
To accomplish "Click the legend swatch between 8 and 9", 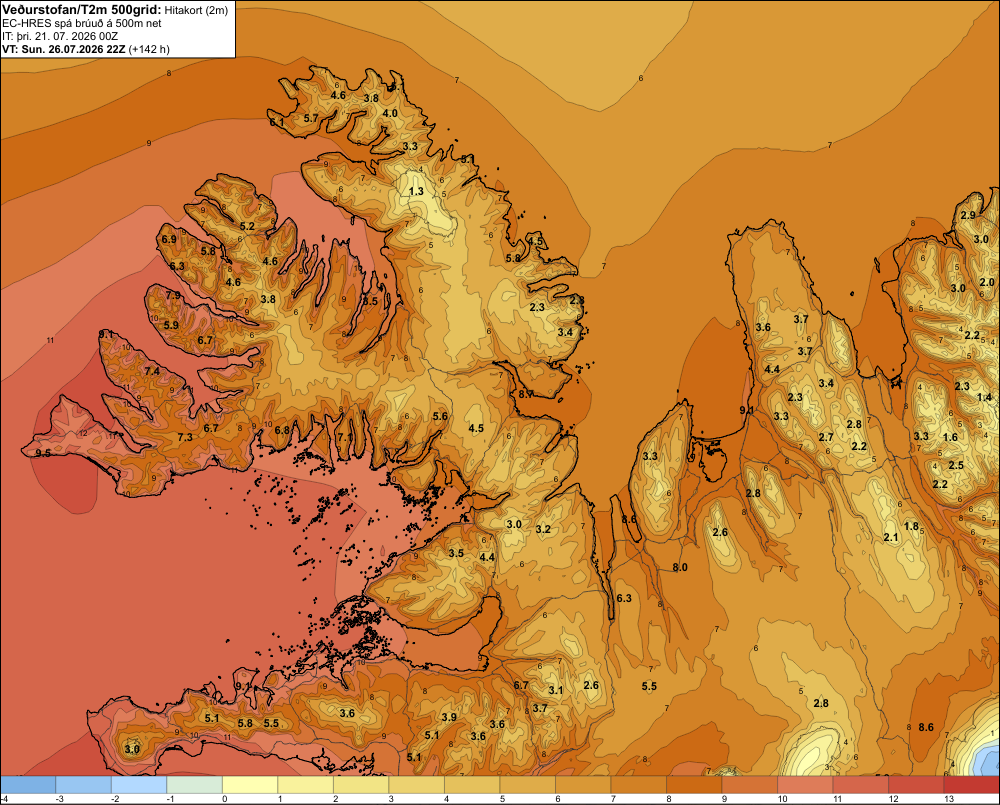I will (694, 785).
